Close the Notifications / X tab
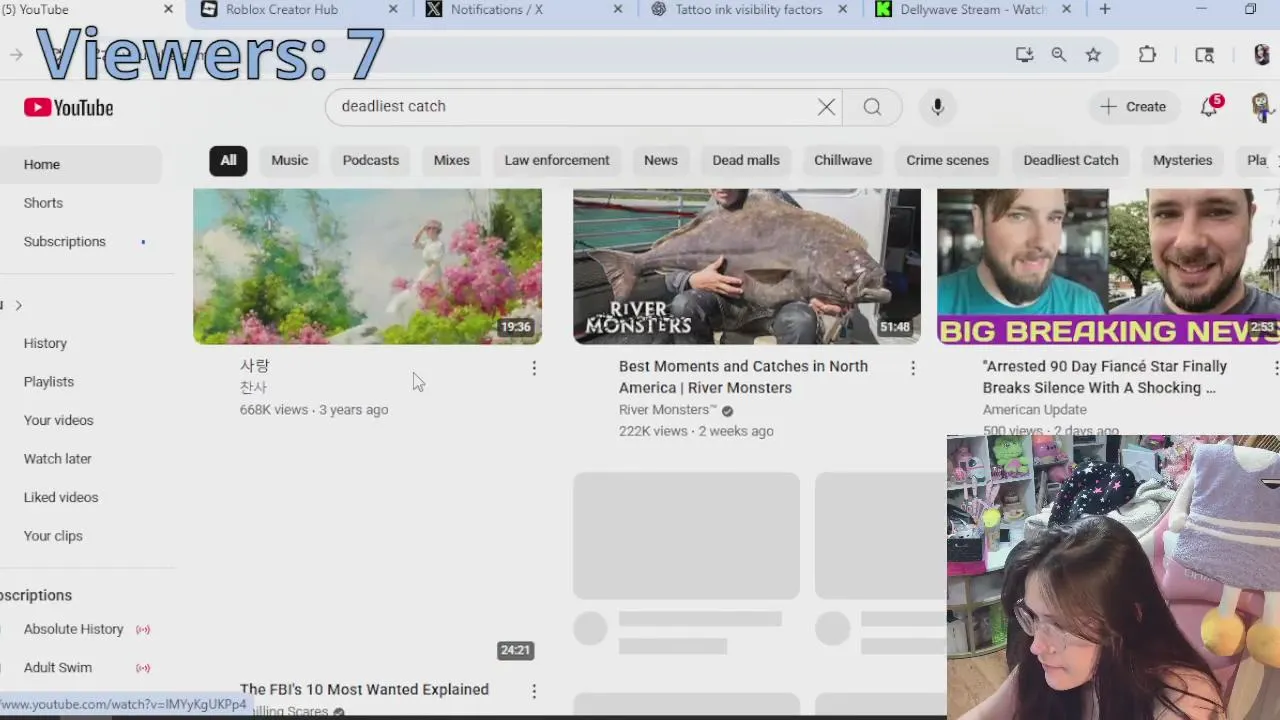This screenshot has width=1280, height=720. pos(617,9)
